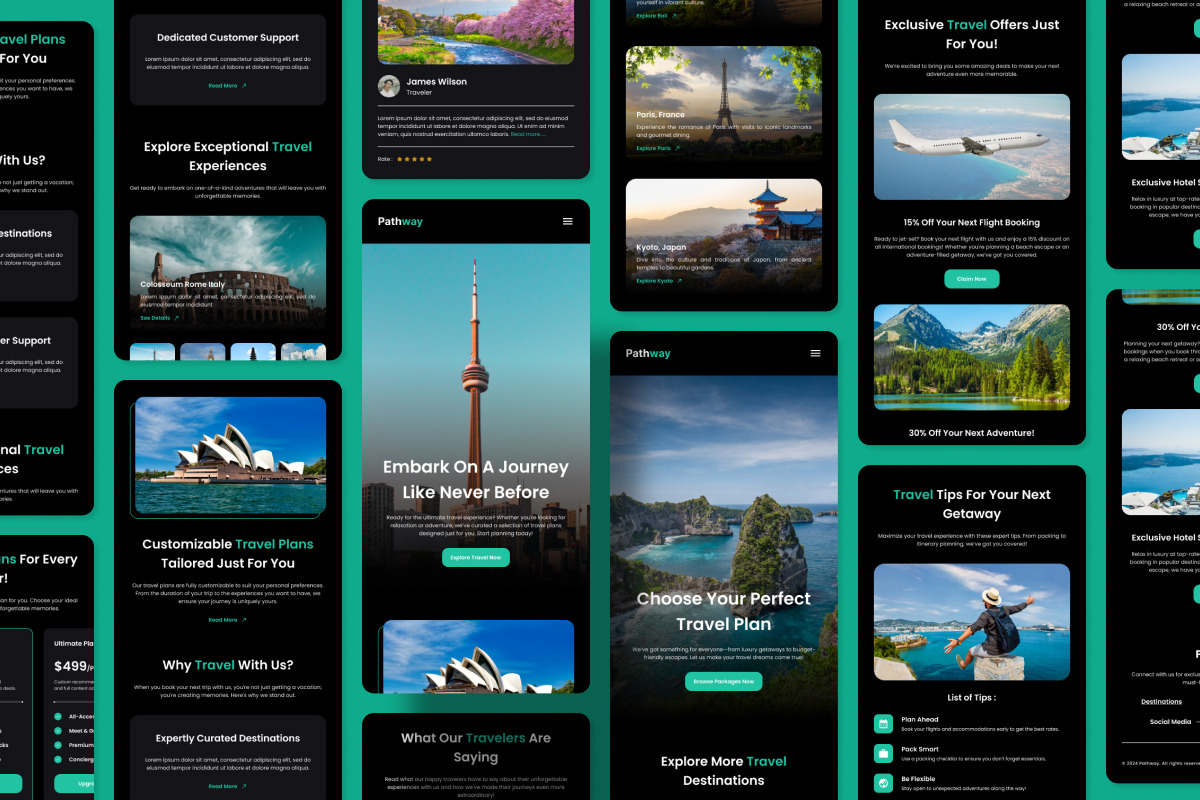This screenshot has width=1200, height=800.
Task: Click 'Embark On A Journey Like Never Before' headline
Action: click(476, 480)
